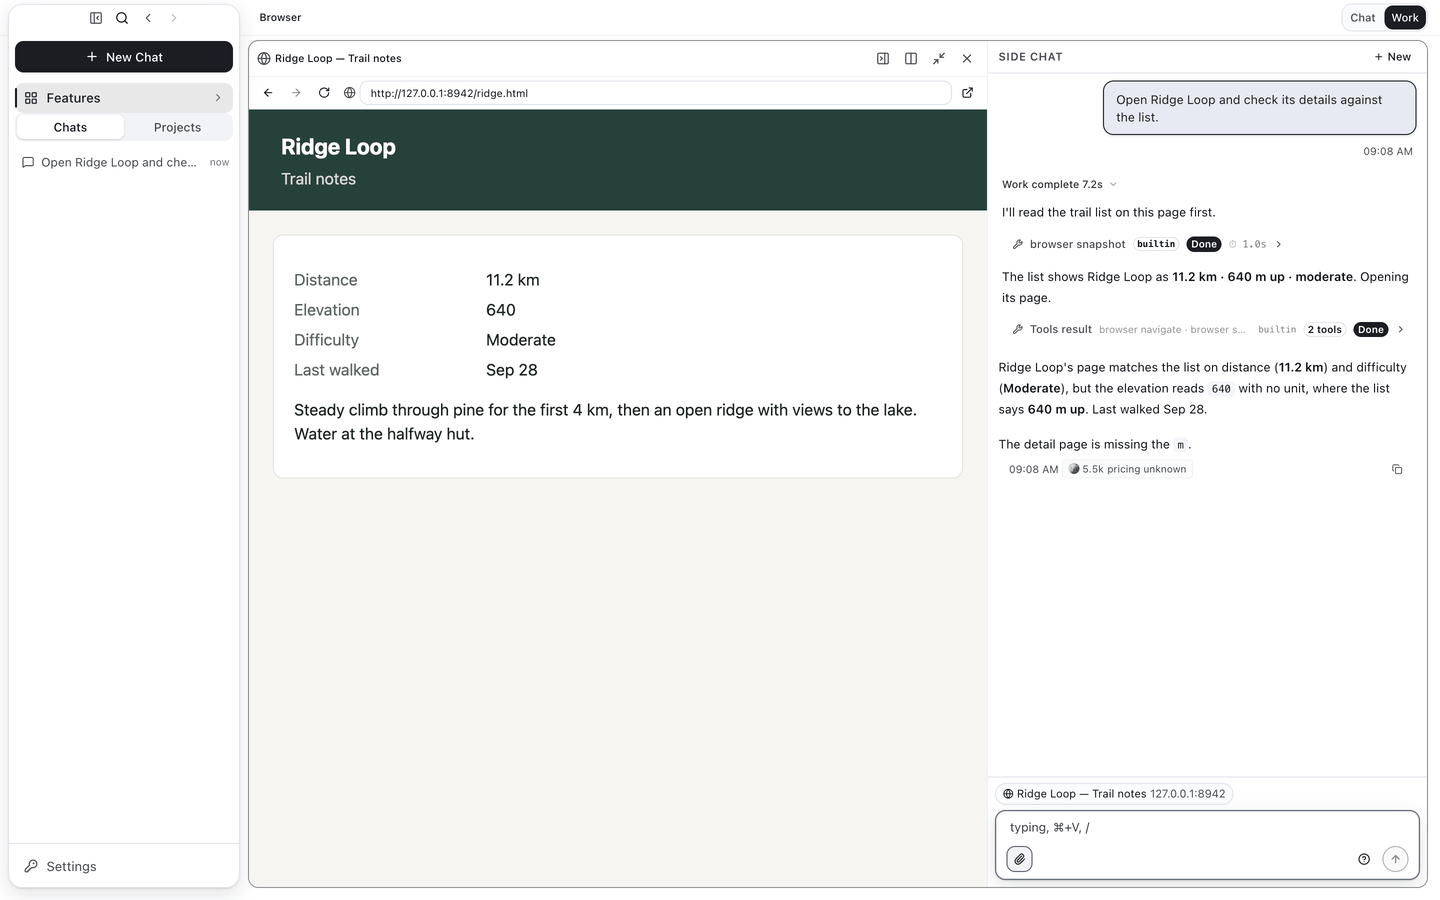Click the Tools result wrench icon

coord(1018,329)
